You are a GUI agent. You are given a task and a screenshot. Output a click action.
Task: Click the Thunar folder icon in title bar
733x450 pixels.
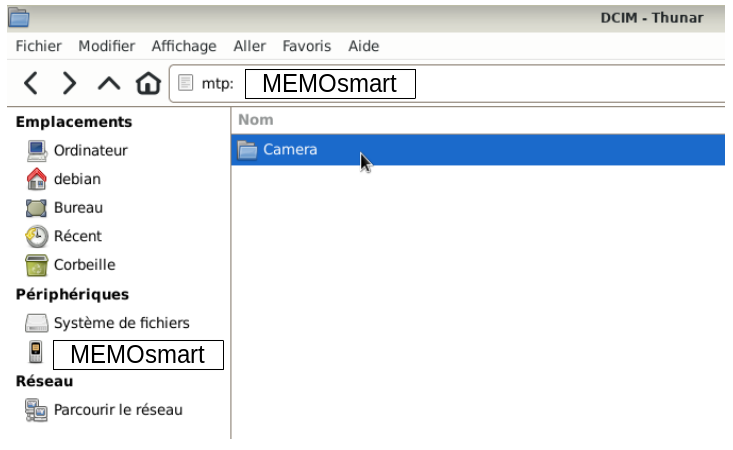point(19,17)
